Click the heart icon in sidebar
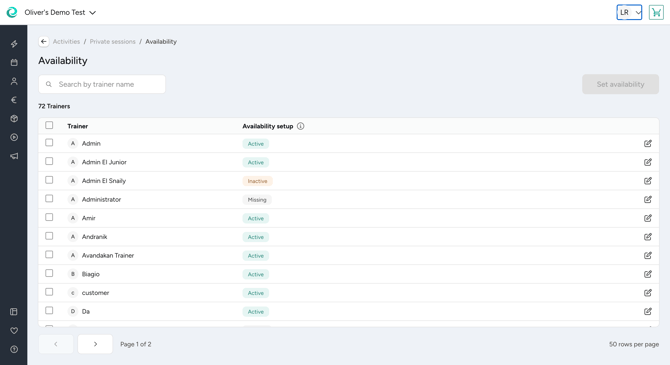This screenshot has width=670, height=365. click(14, 330)
